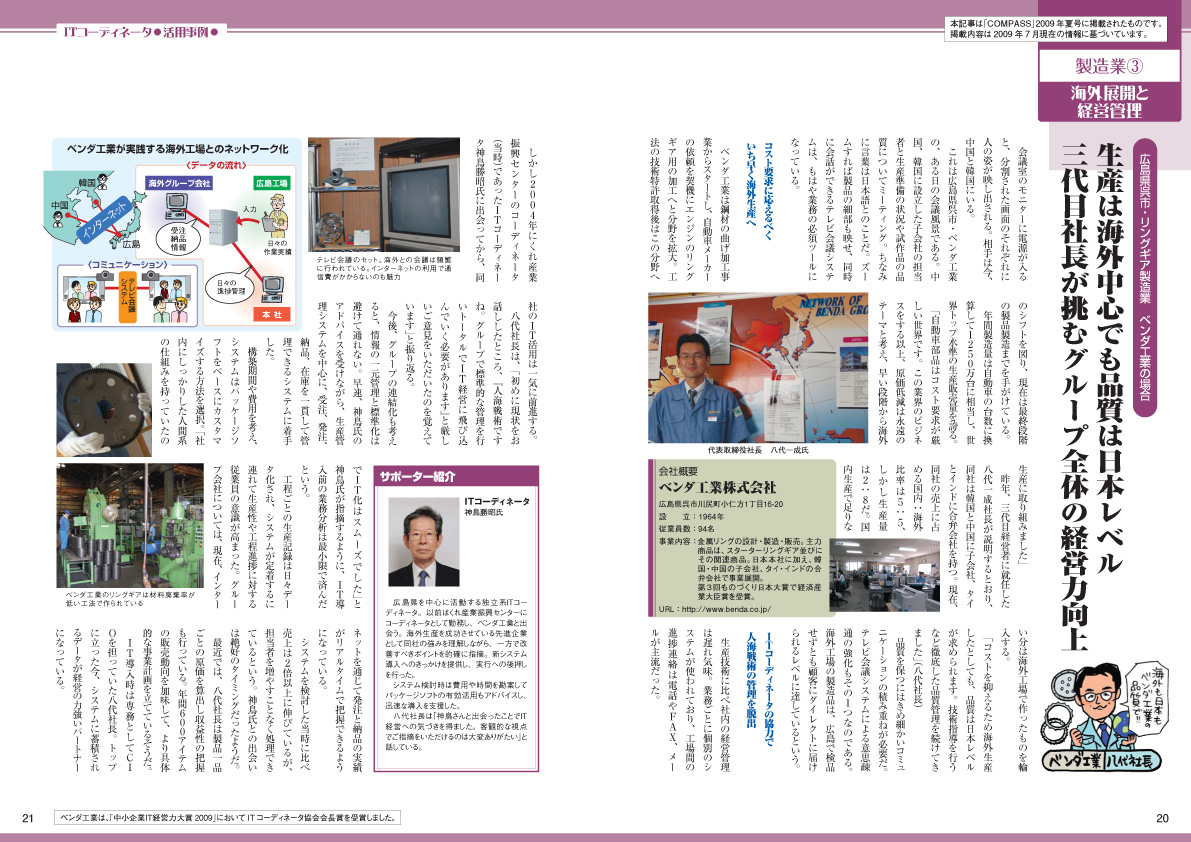Image resolution: width=1191 pixels, height=842 pixels.
Task: Click the caption 代表取締役社長 八代一成氏
Action: tap(758, 449)
